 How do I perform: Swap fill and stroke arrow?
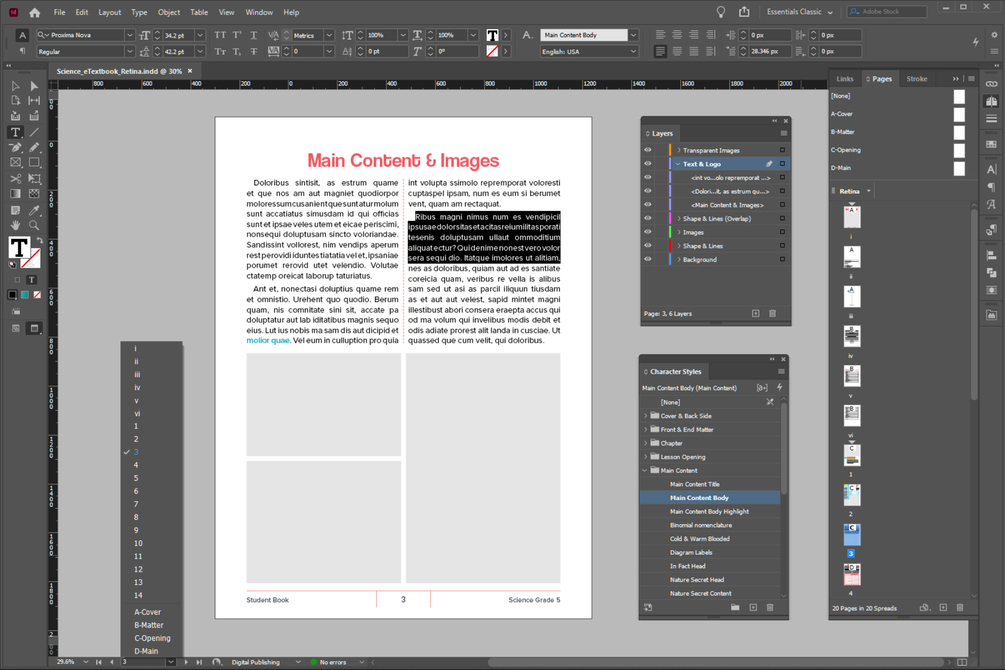[x=39, y=240]
